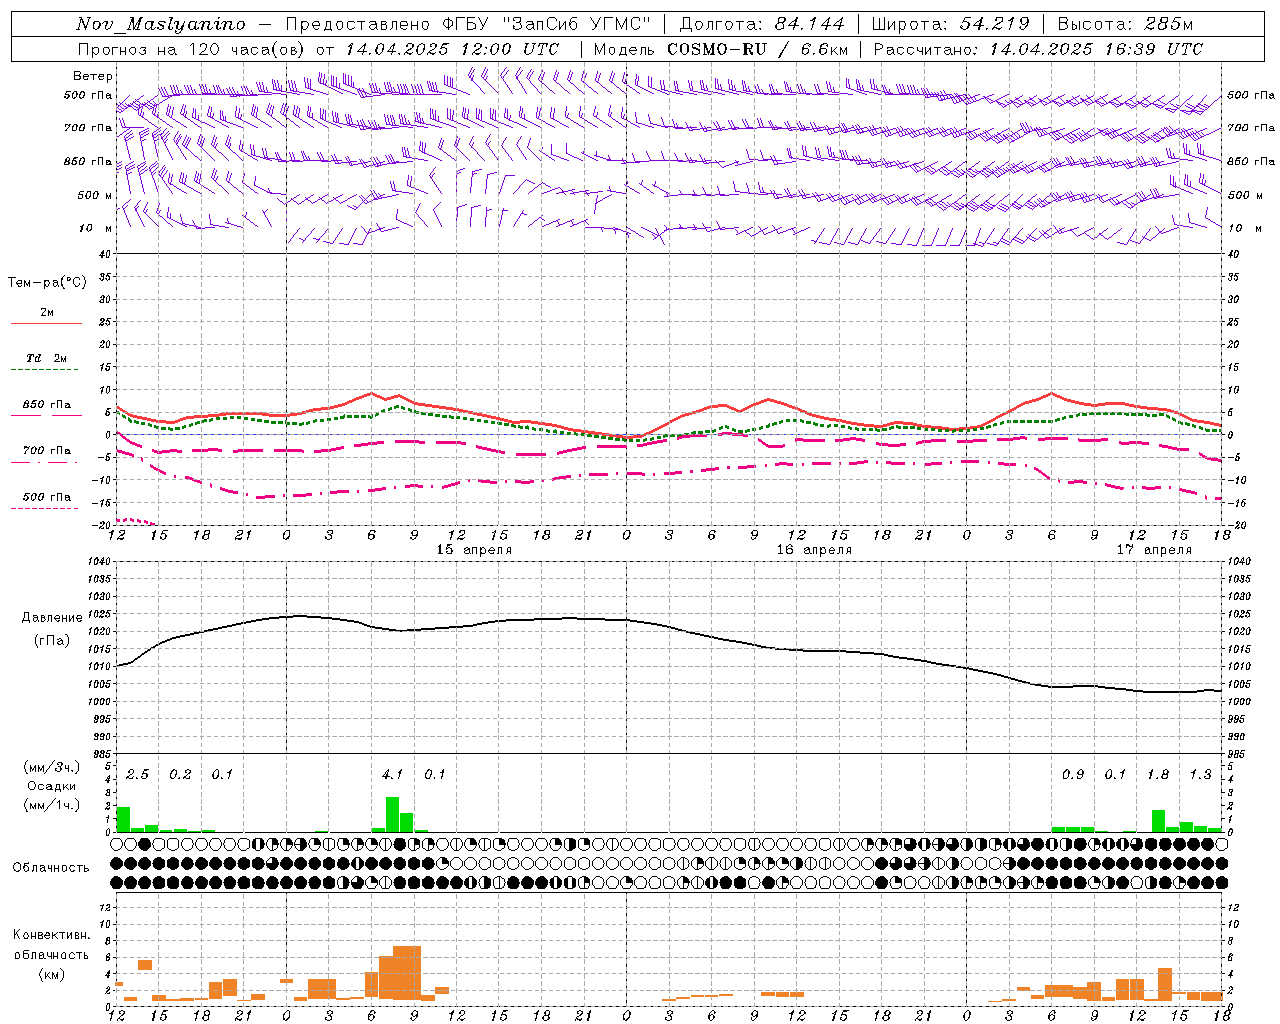
Task: Click the Тем-ра(°C) axis title
Action: (47, 283)
